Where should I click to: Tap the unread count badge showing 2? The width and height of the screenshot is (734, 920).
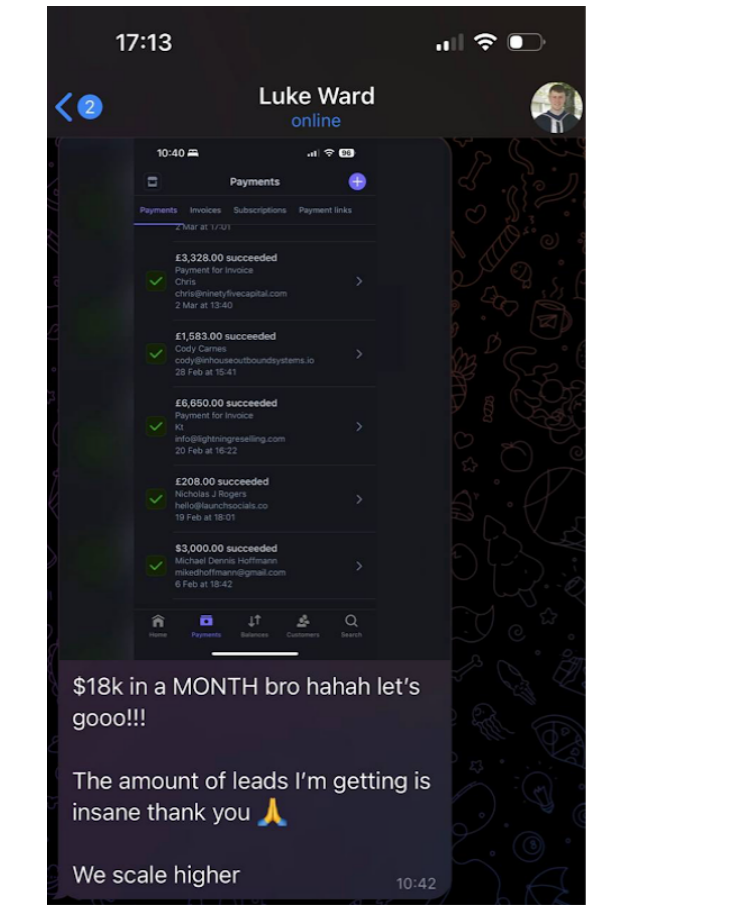point(90,107)
